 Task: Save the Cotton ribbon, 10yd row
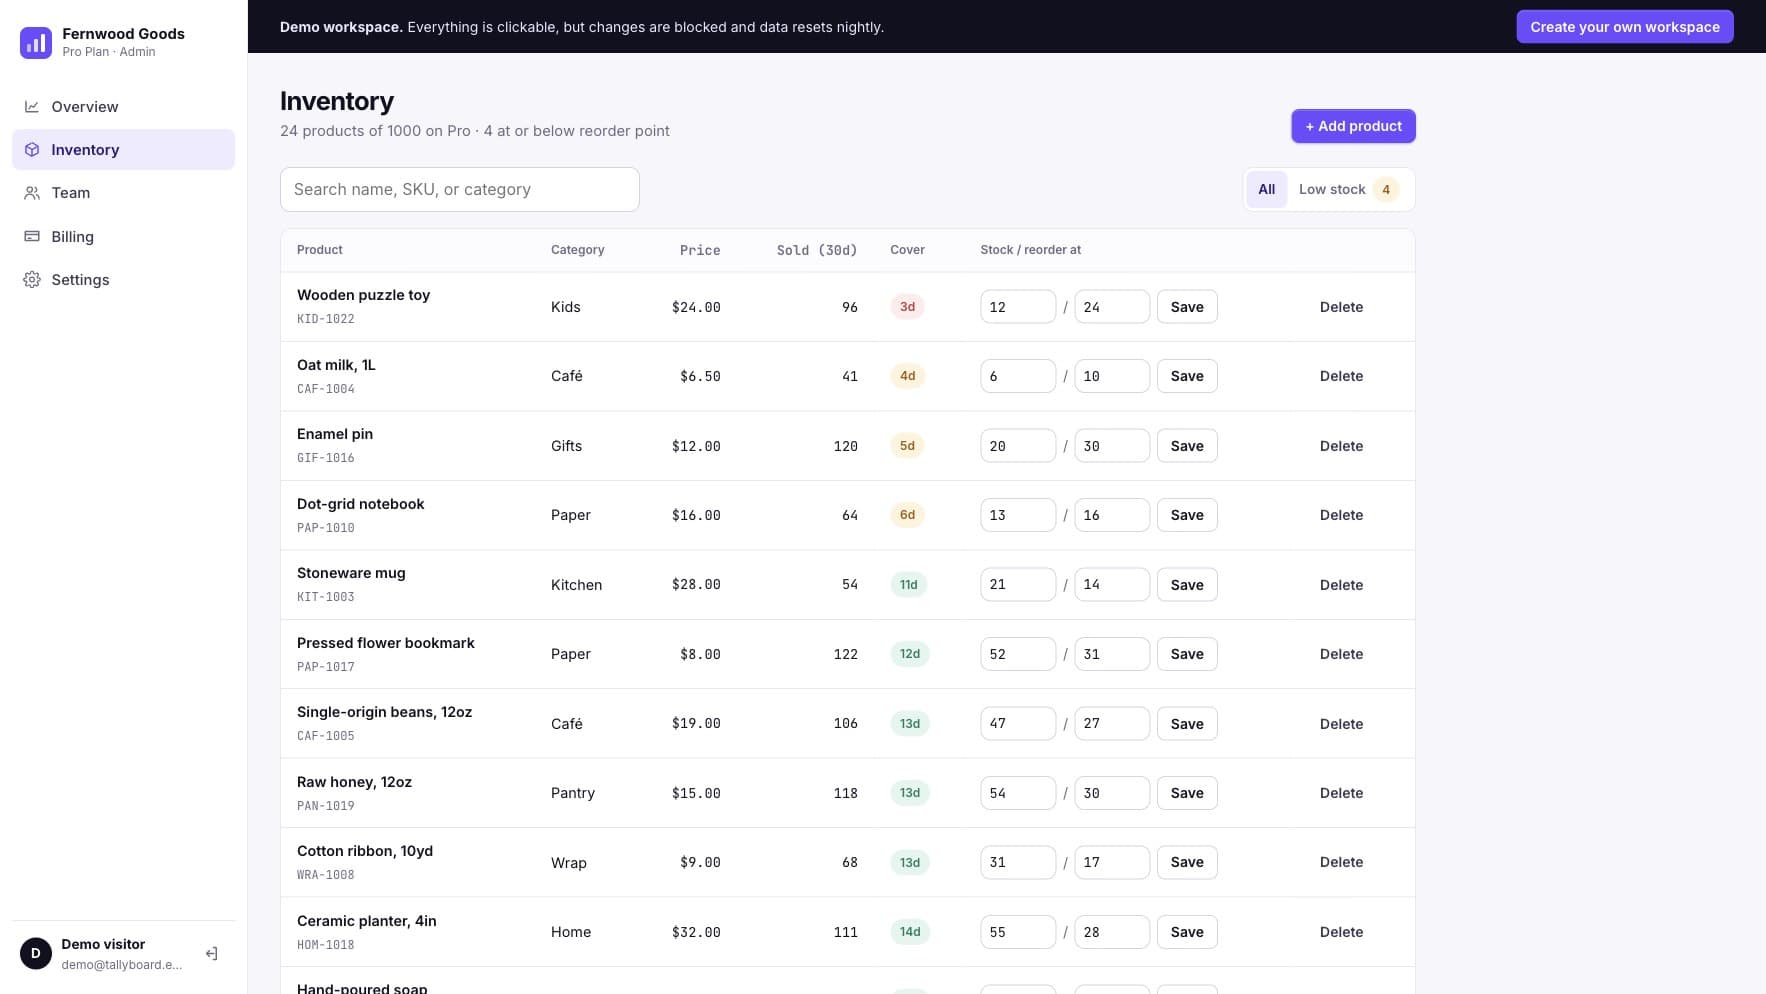[x=1187, y=862]
